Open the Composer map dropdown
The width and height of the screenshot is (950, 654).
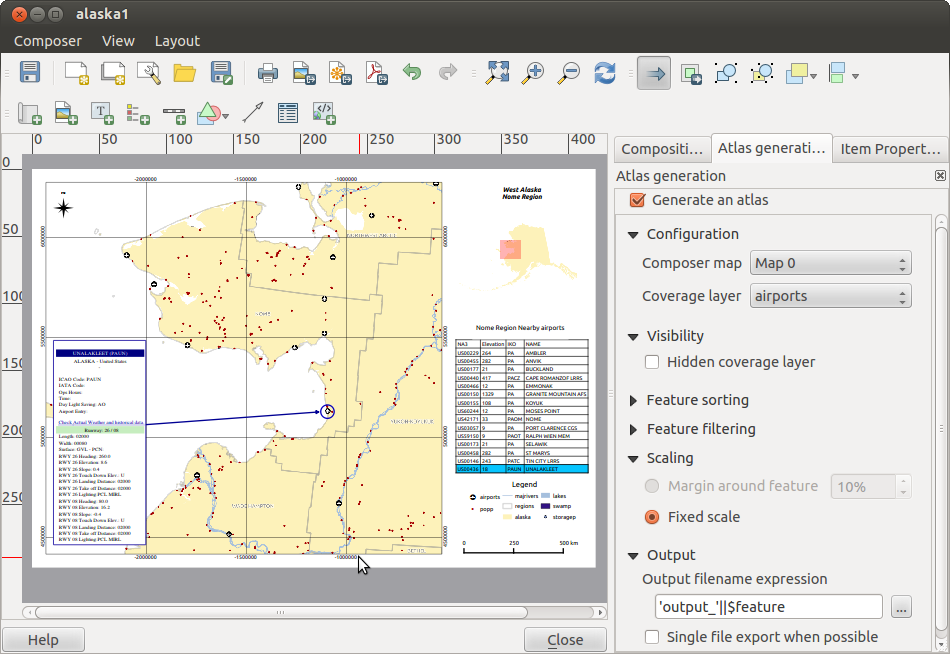[x=830, y=264]
